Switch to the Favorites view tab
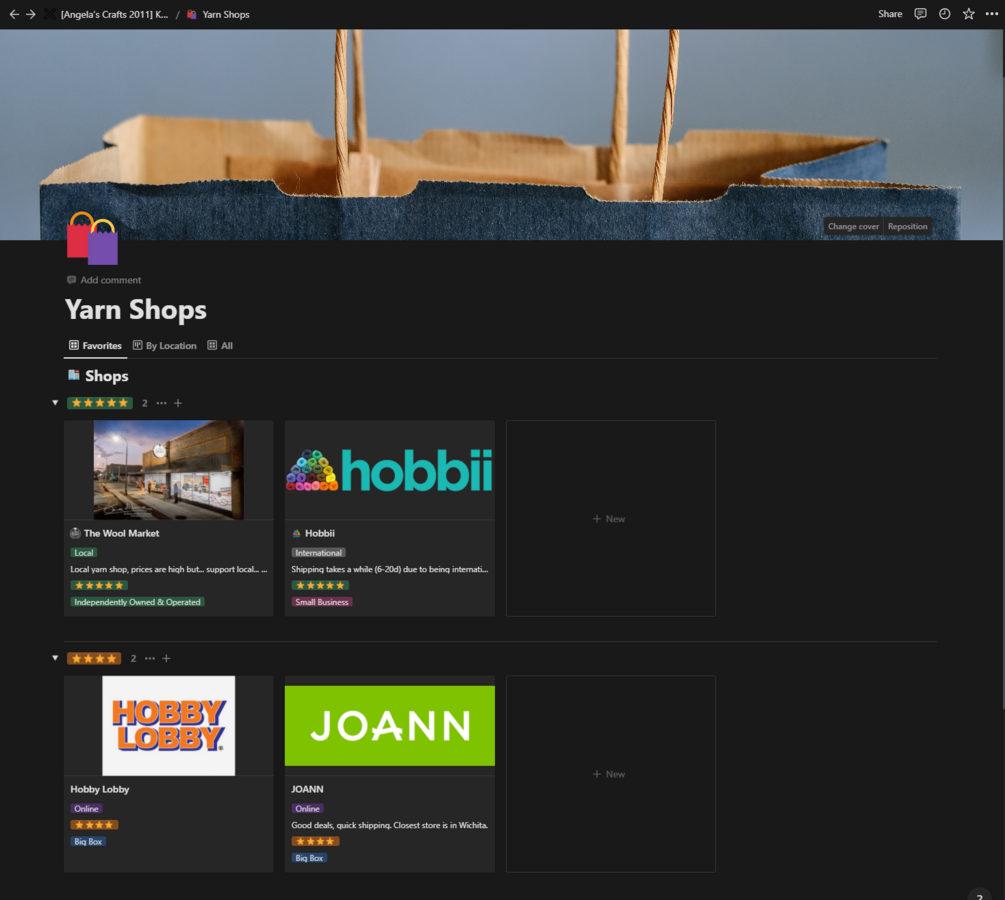This screenshot has height=900, width=1005. [x=96, y=346]
